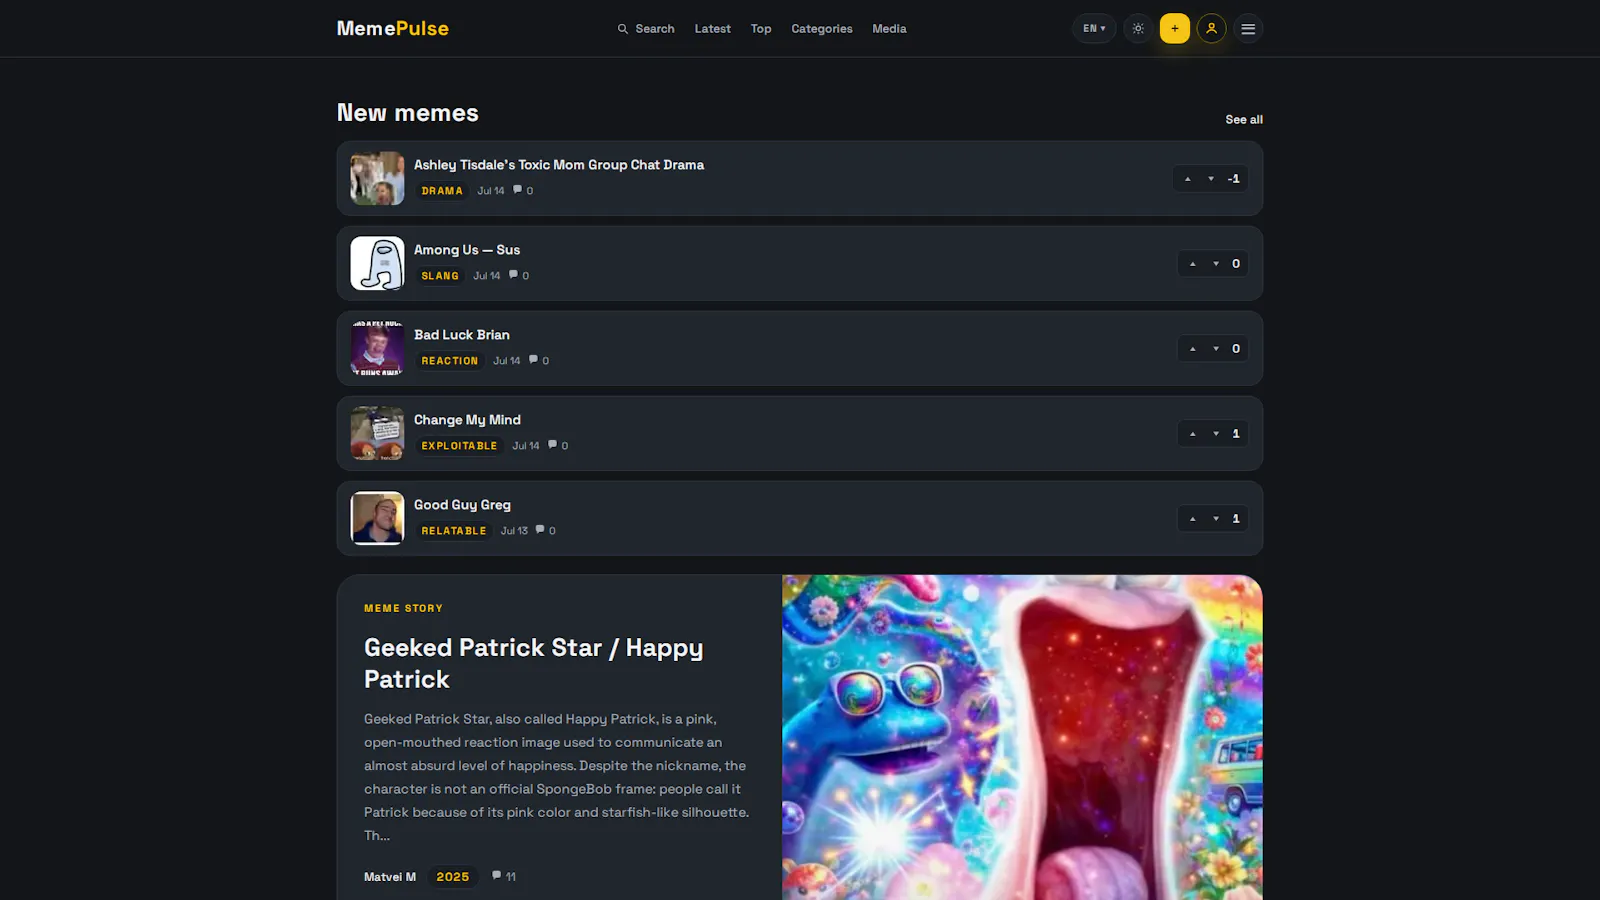Open the hamburger menu icon
The width and height of the screenshot is (1600, 900).
click(1248, 29)
